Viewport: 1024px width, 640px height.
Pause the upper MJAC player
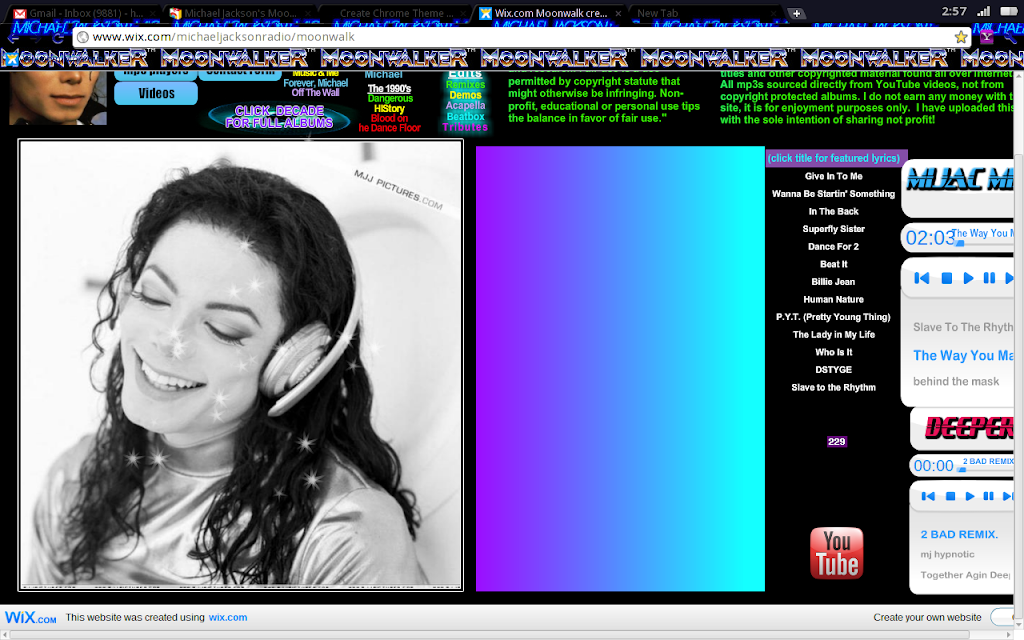[989, 278]
